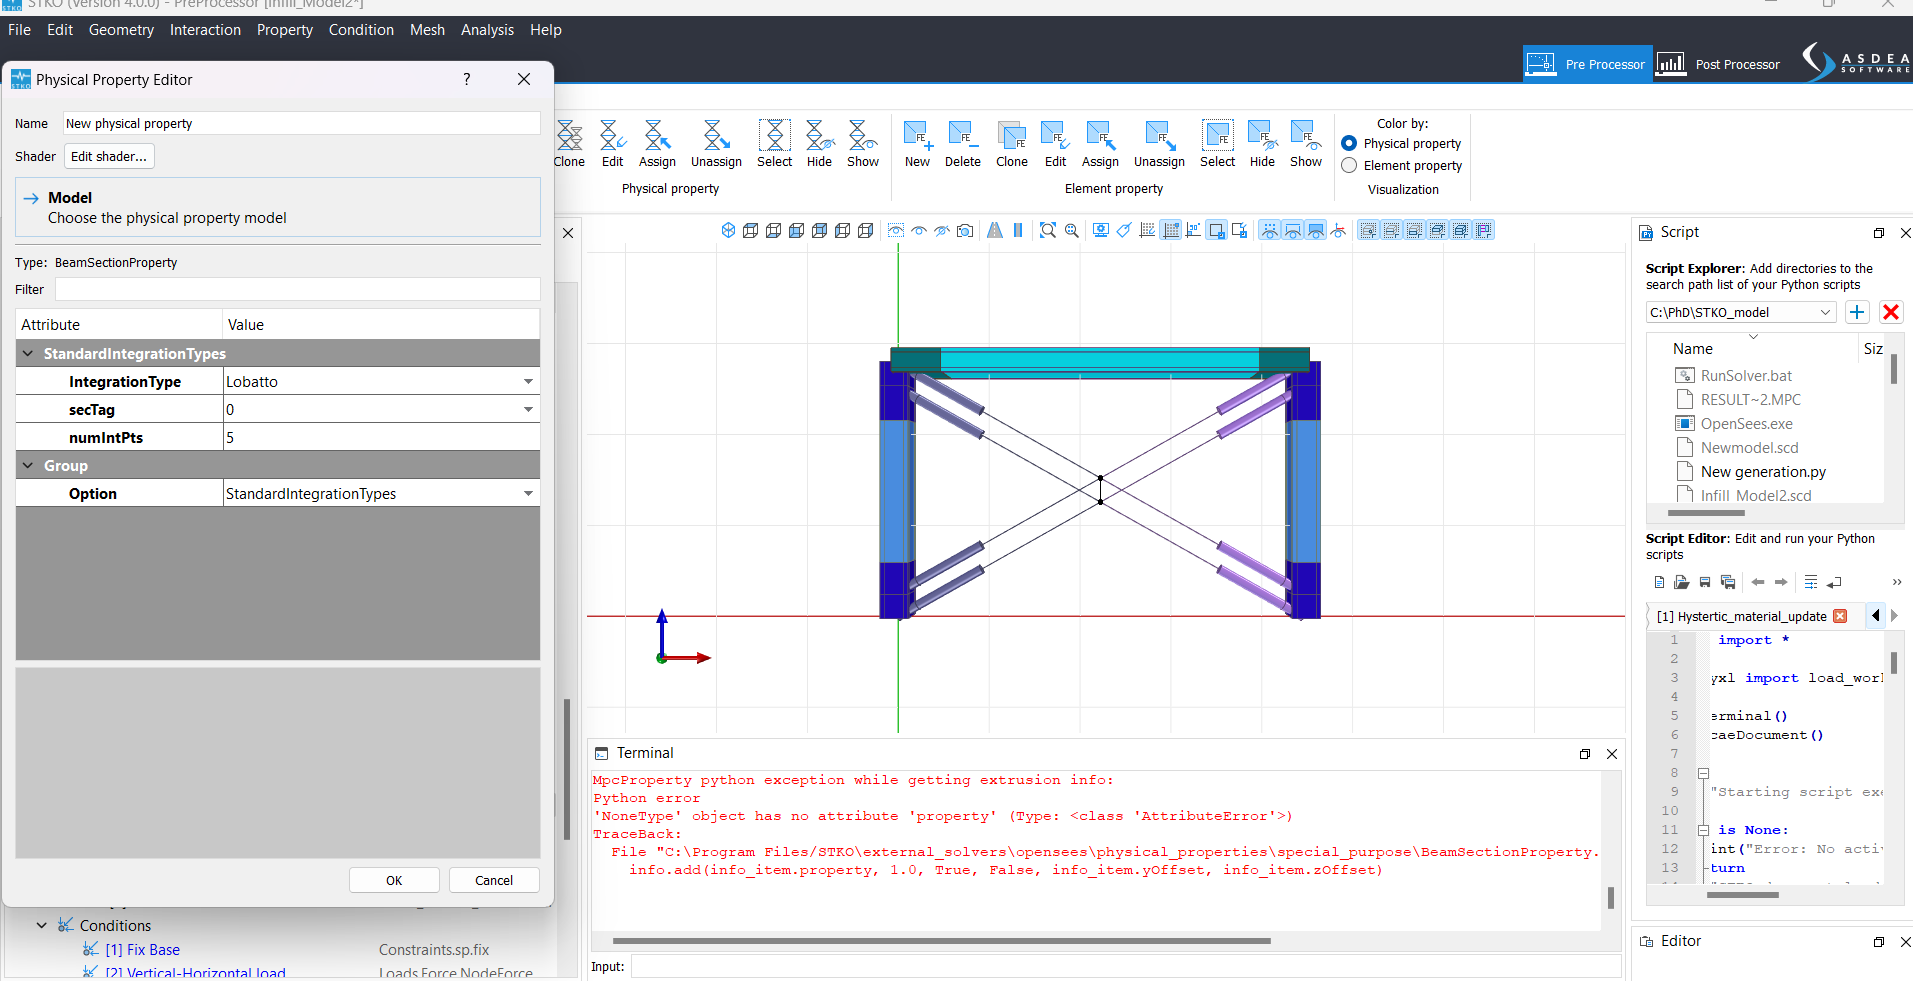This screenshot has width=1913, height=981.
Task: Click Cancel in Physical Property Editor
Action: point(494,880)
